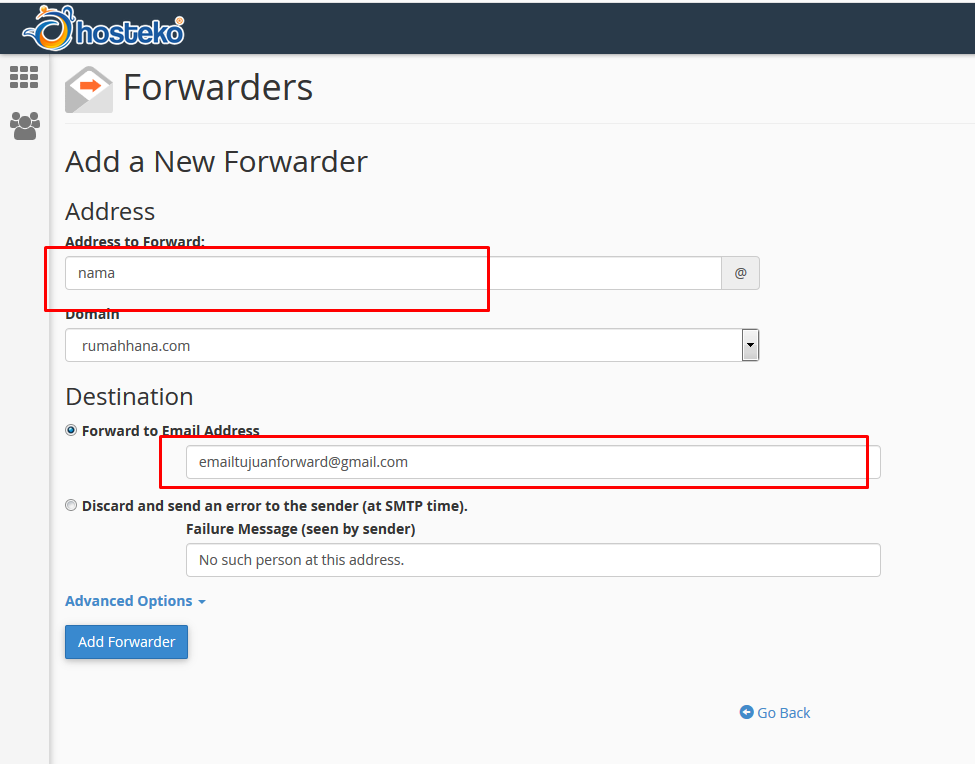975x764 pixels.
Task: Click the Advanced Options caret arrow
Action: click(x=201, y=602)
